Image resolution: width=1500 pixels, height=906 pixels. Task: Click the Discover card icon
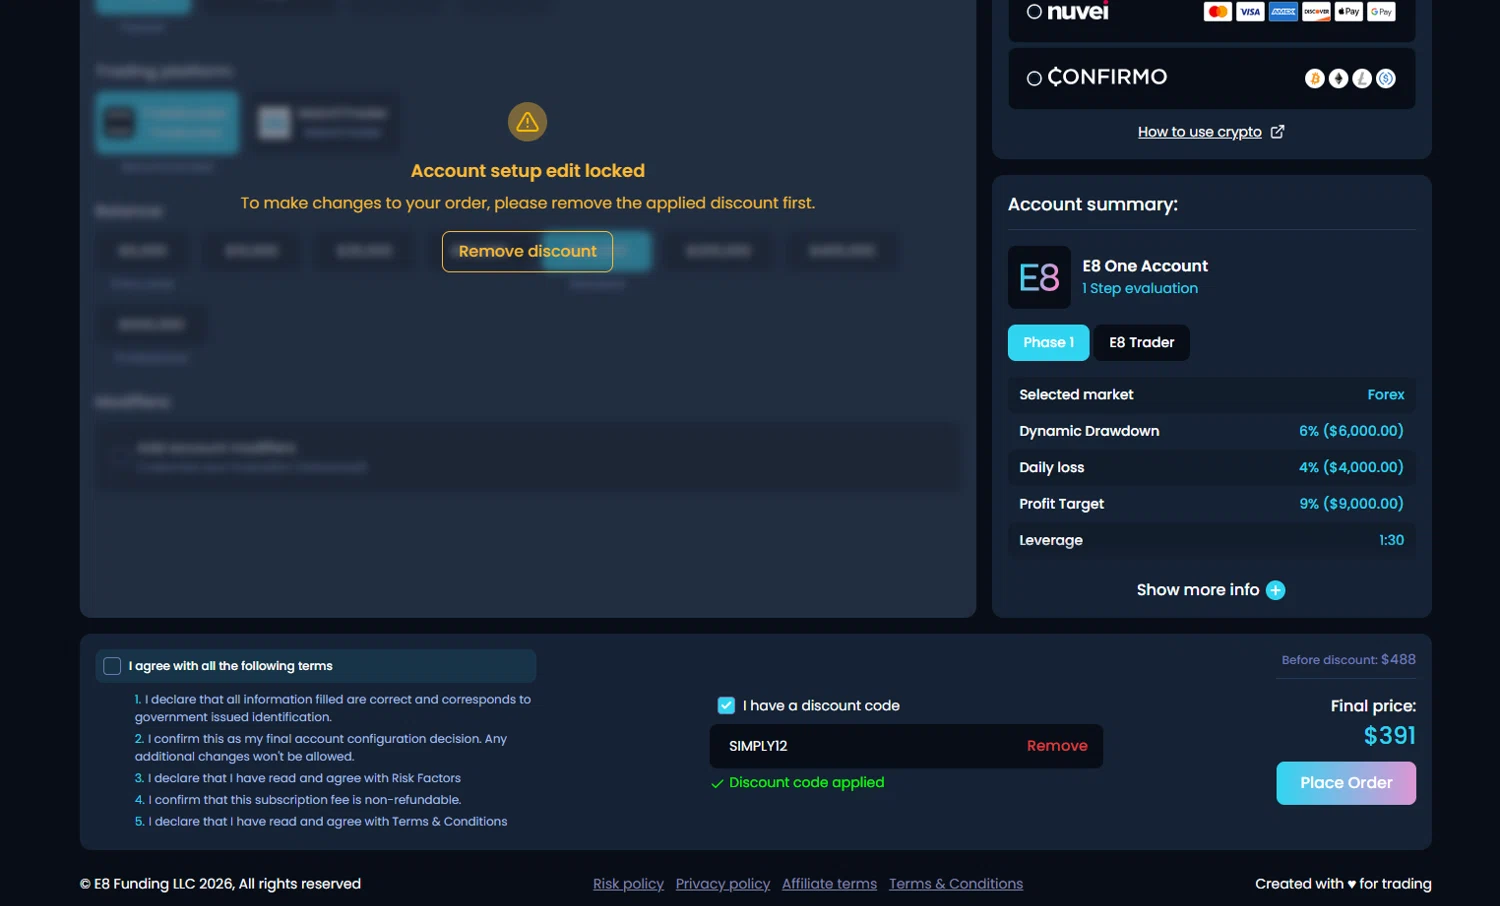(1316, 12)
